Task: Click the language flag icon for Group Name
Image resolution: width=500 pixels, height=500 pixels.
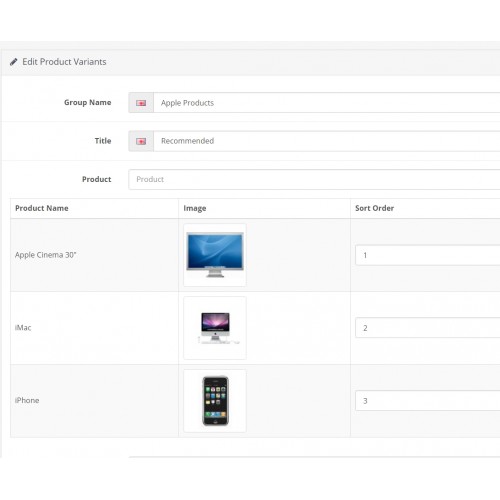Action: coord(141,103)
